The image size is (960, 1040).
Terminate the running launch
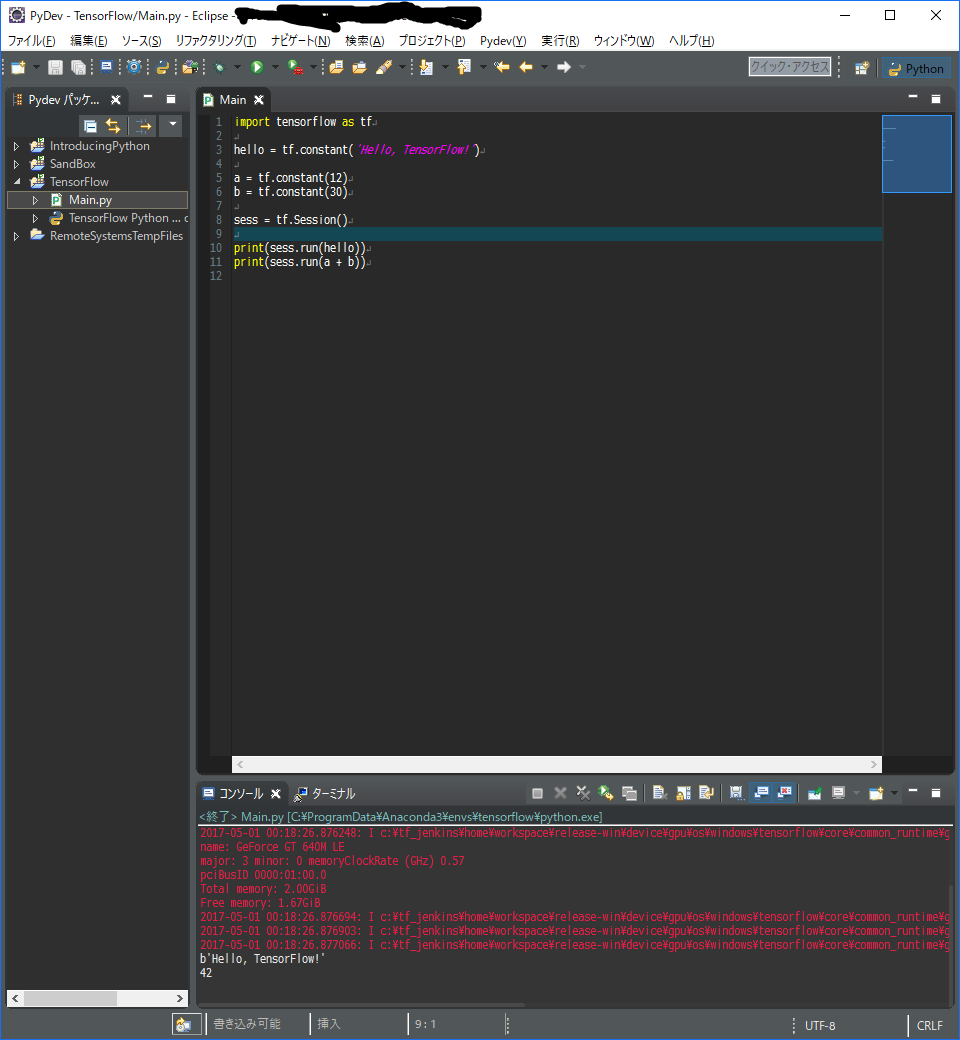pos(536,793)
